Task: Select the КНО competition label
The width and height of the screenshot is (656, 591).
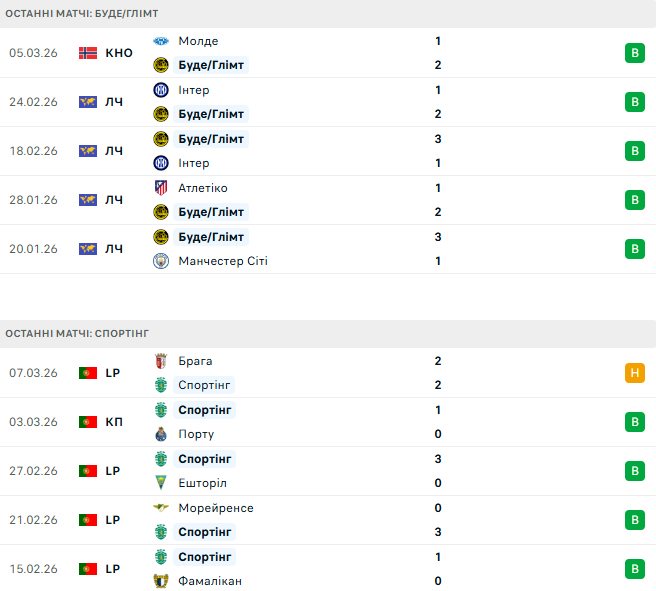Action: coord(118,53)
